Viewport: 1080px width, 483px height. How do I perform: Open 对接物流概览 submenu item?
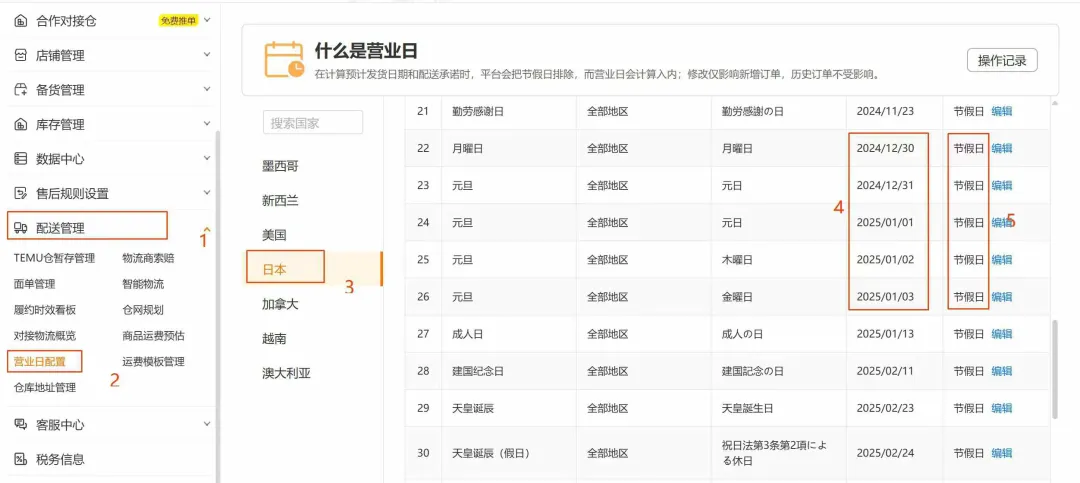click(45, 336)
